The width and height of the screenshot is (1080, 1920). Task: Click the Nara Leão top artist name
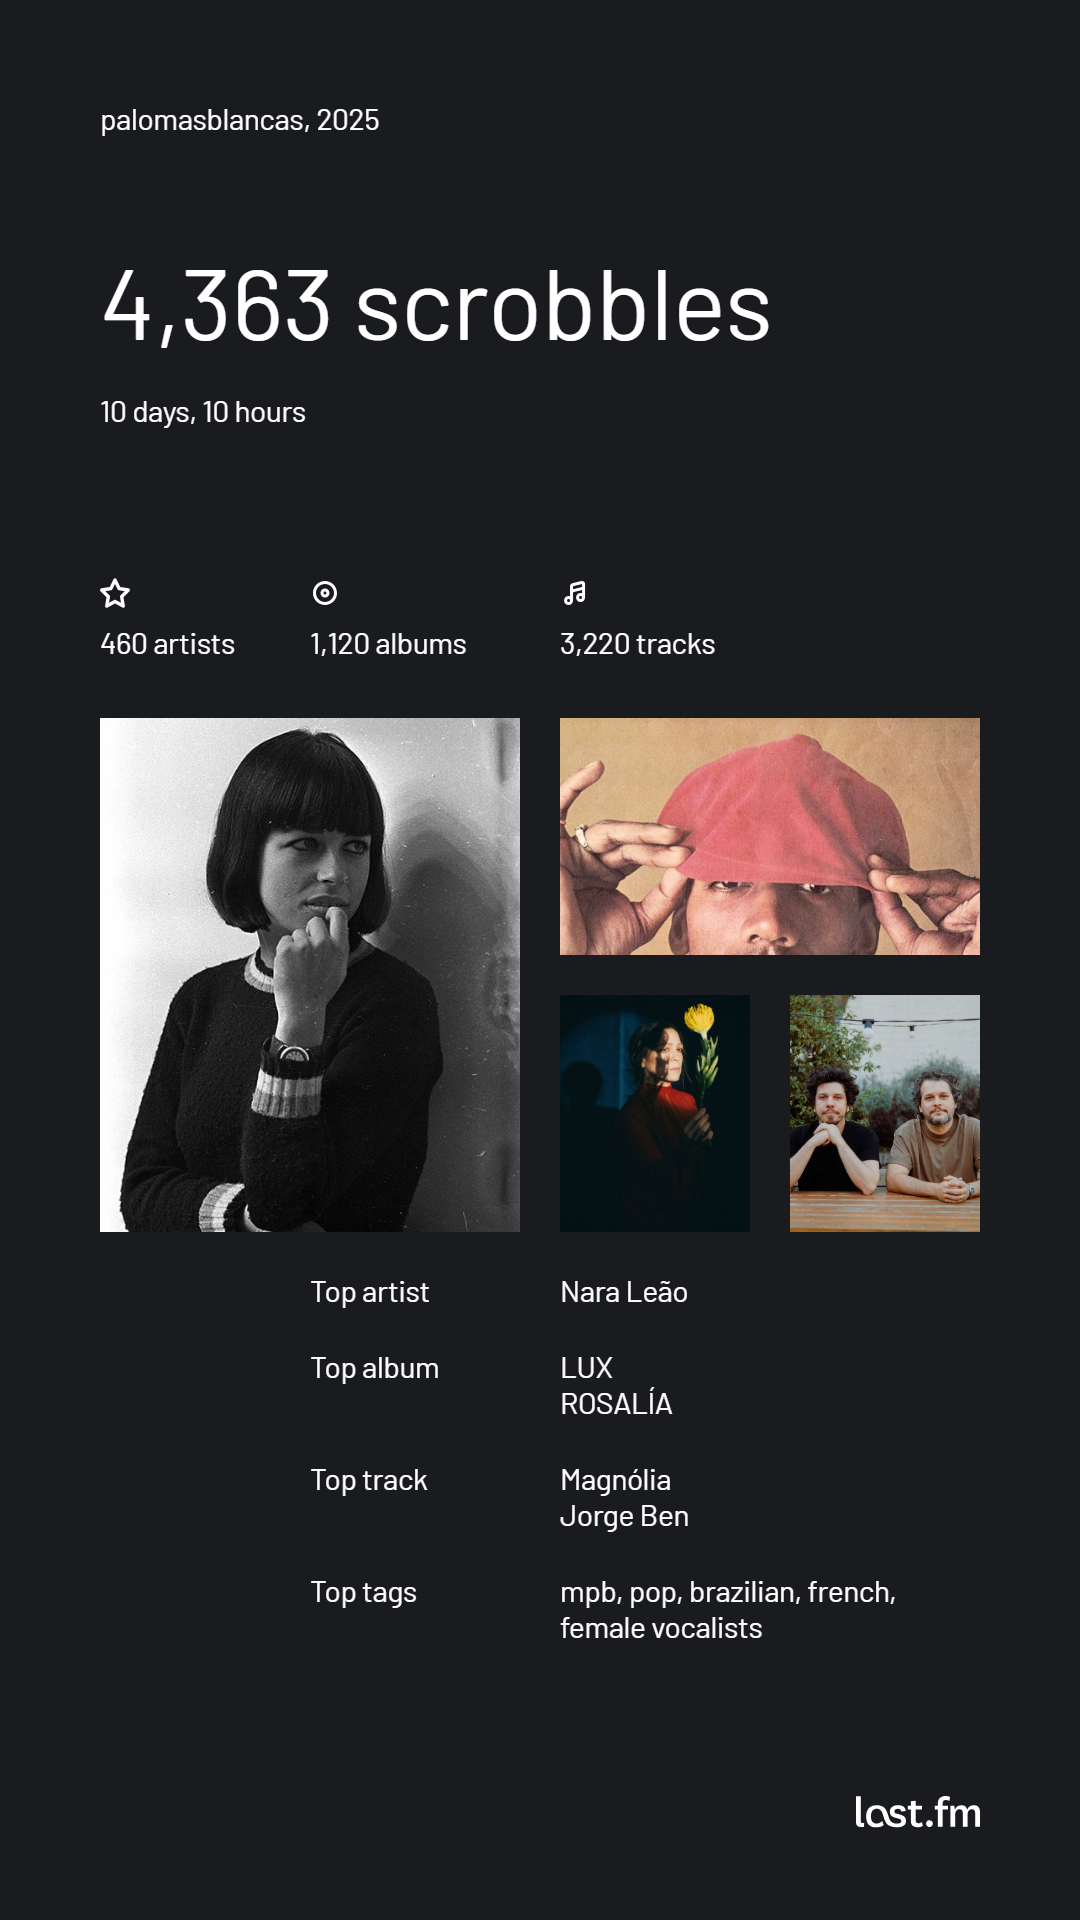coord(624,1292)
